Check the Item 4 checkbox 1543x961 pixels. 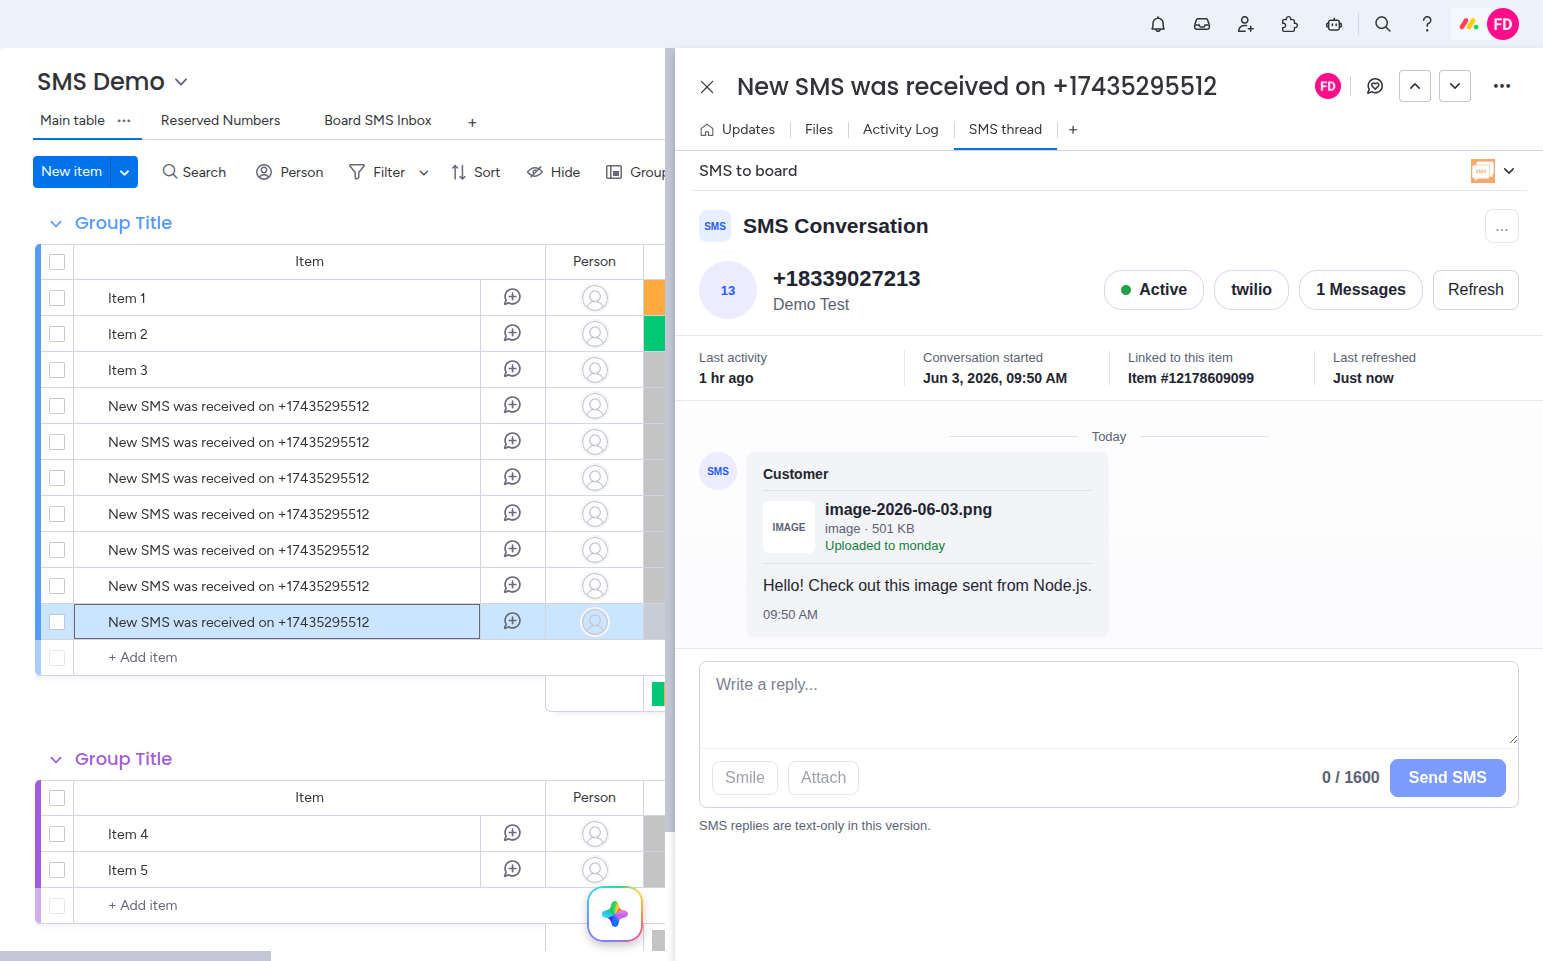(57, 834)
